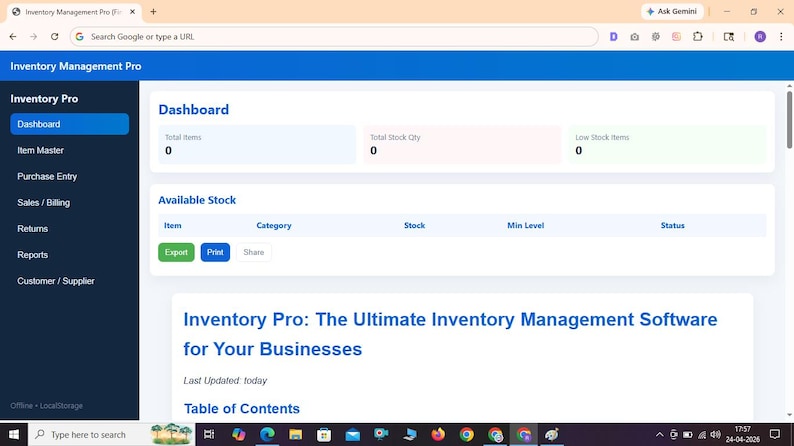Open Task View on the taskbar
Image resolution: width=794 pixels, height=446 pixels.
click(x=209, y=434)
